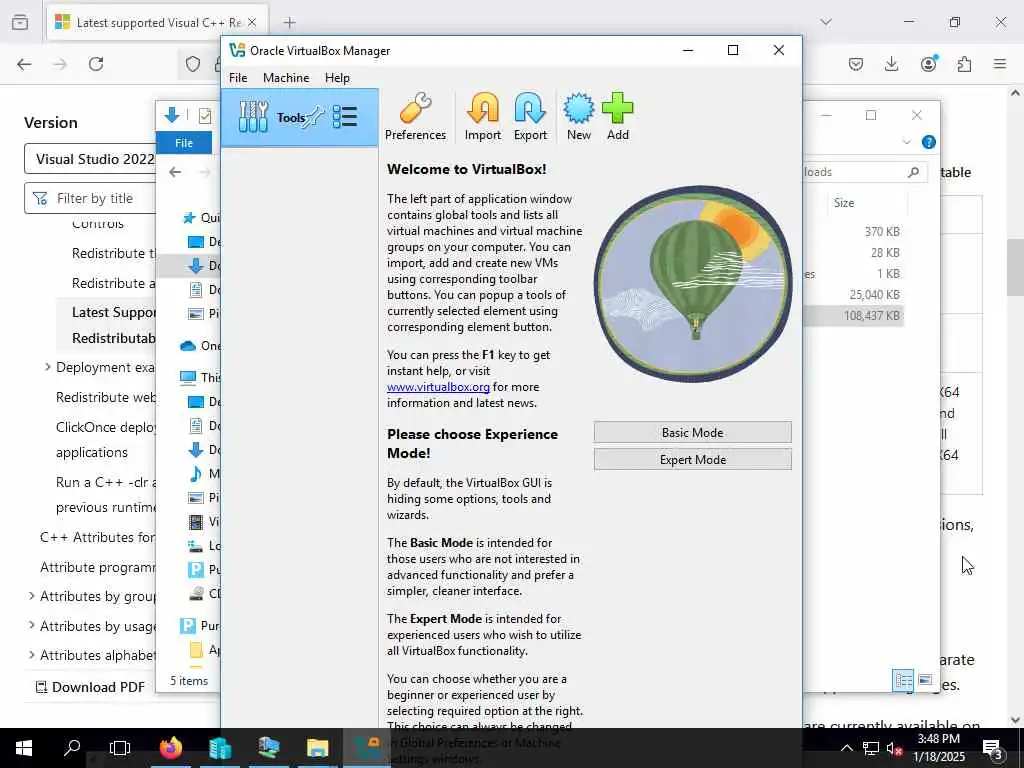Open the Windows Start menu
Screen dimensions: 1024x768
point(24,747)
